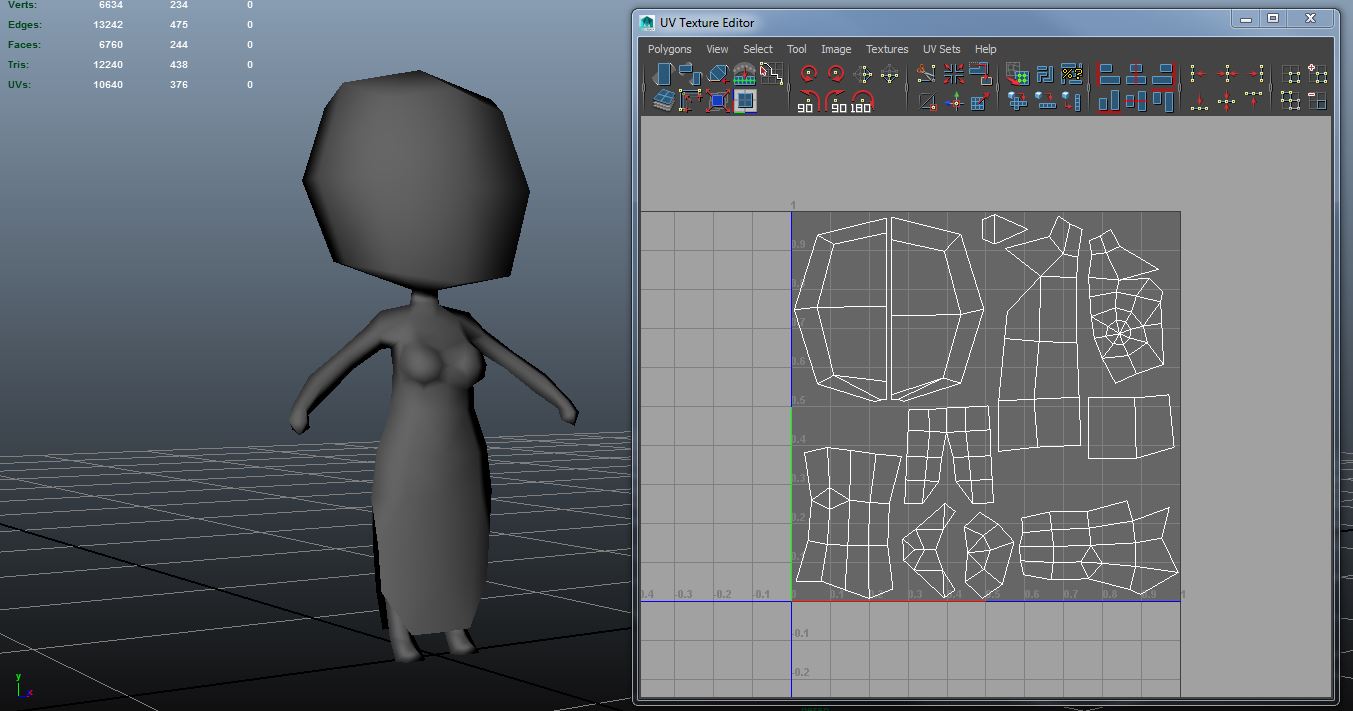Screen dimensions: 1353x711
Task: Click the character's head in the 3D viewport
Action: coord(416,178)
